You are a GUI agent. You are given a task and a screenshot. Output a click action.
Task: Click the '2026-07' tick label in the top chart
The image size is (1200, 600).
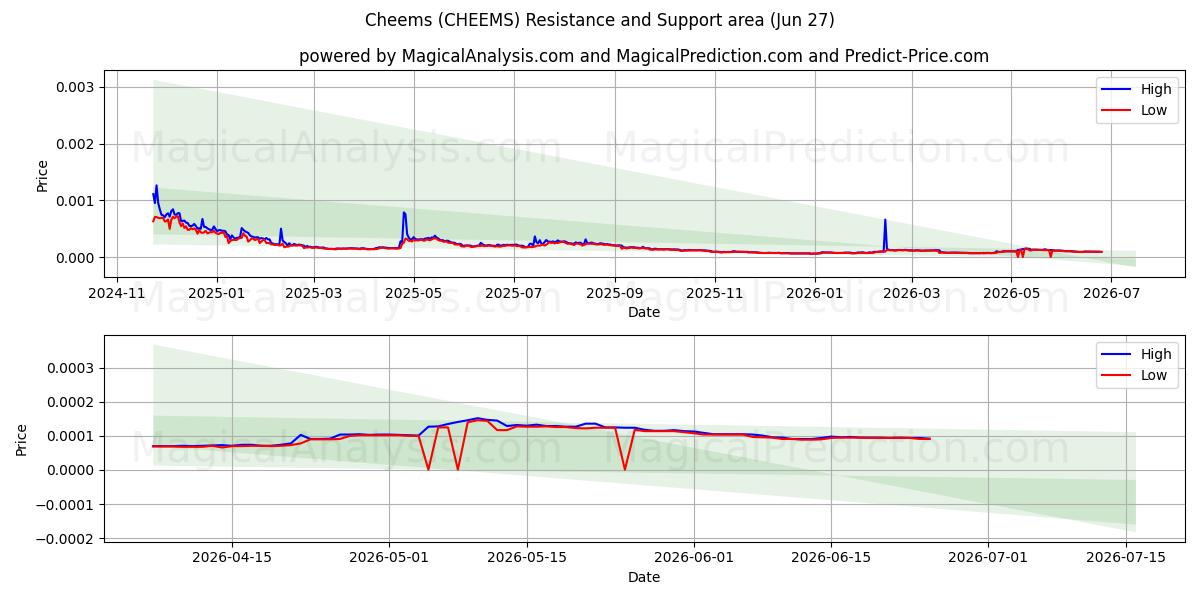[x=1111, y=293]
